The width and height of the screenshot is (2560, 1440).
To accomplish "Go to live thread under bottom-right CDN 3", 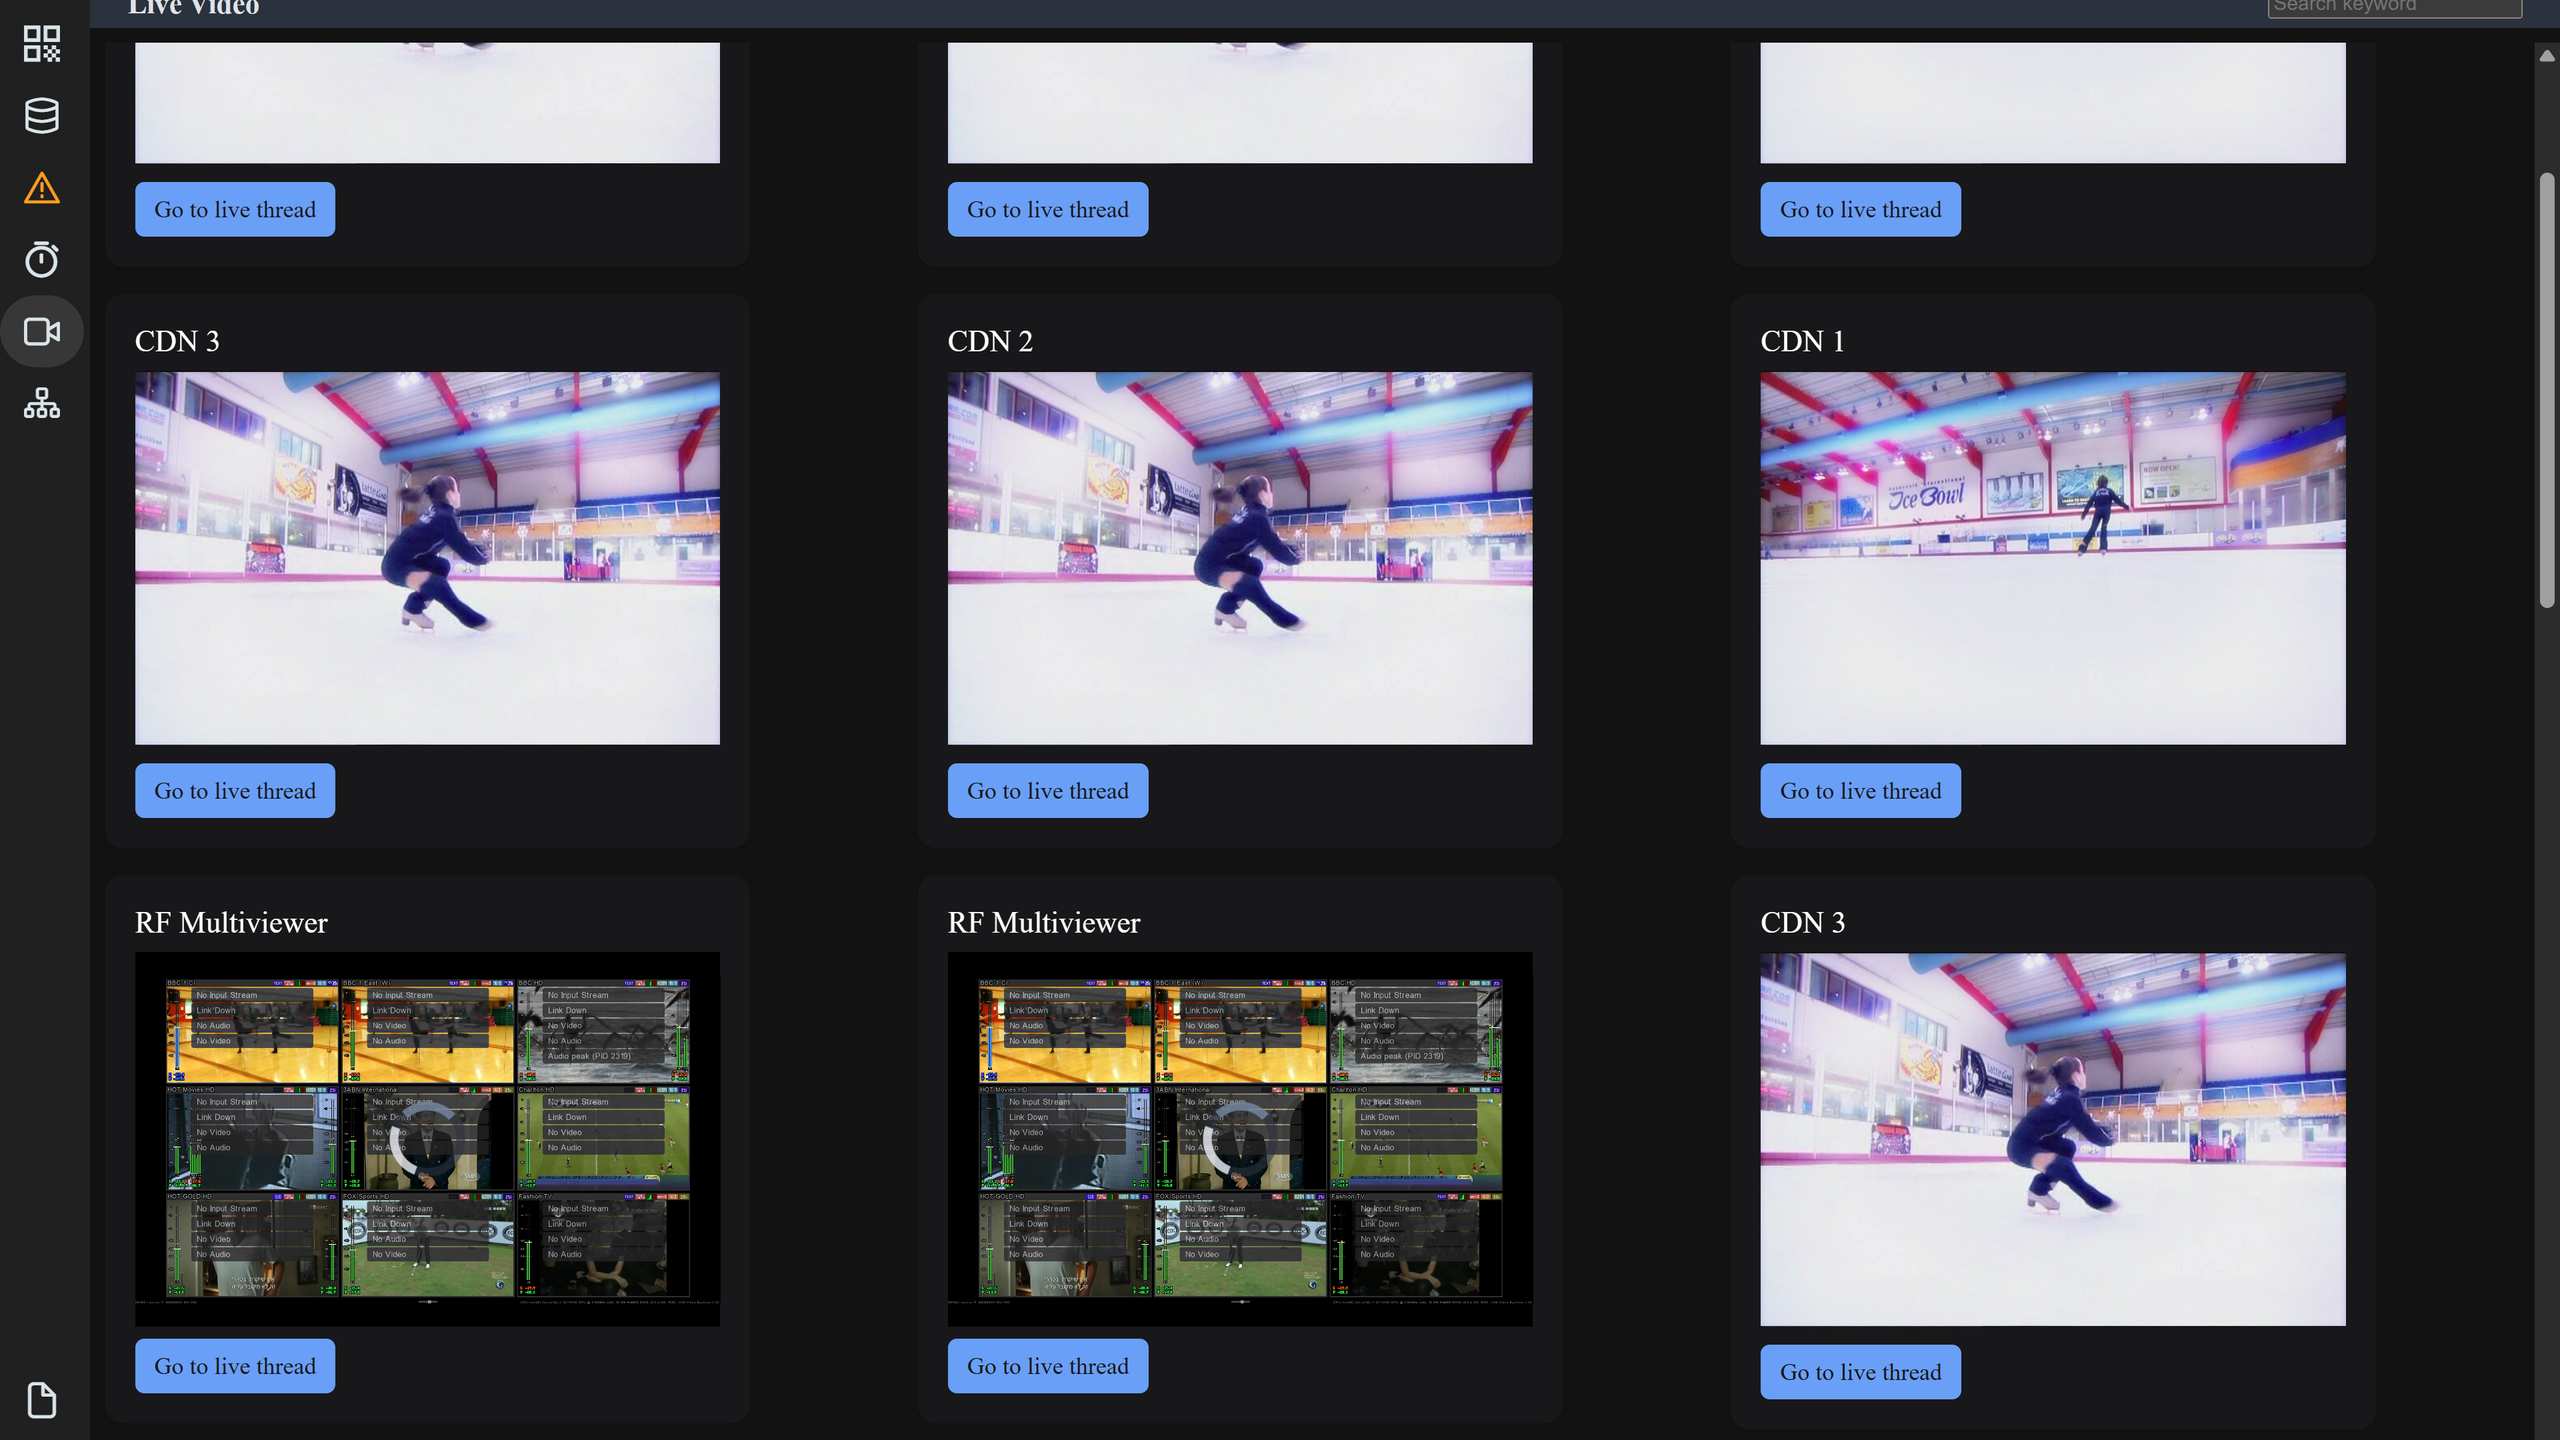I will (1860, 1371).
